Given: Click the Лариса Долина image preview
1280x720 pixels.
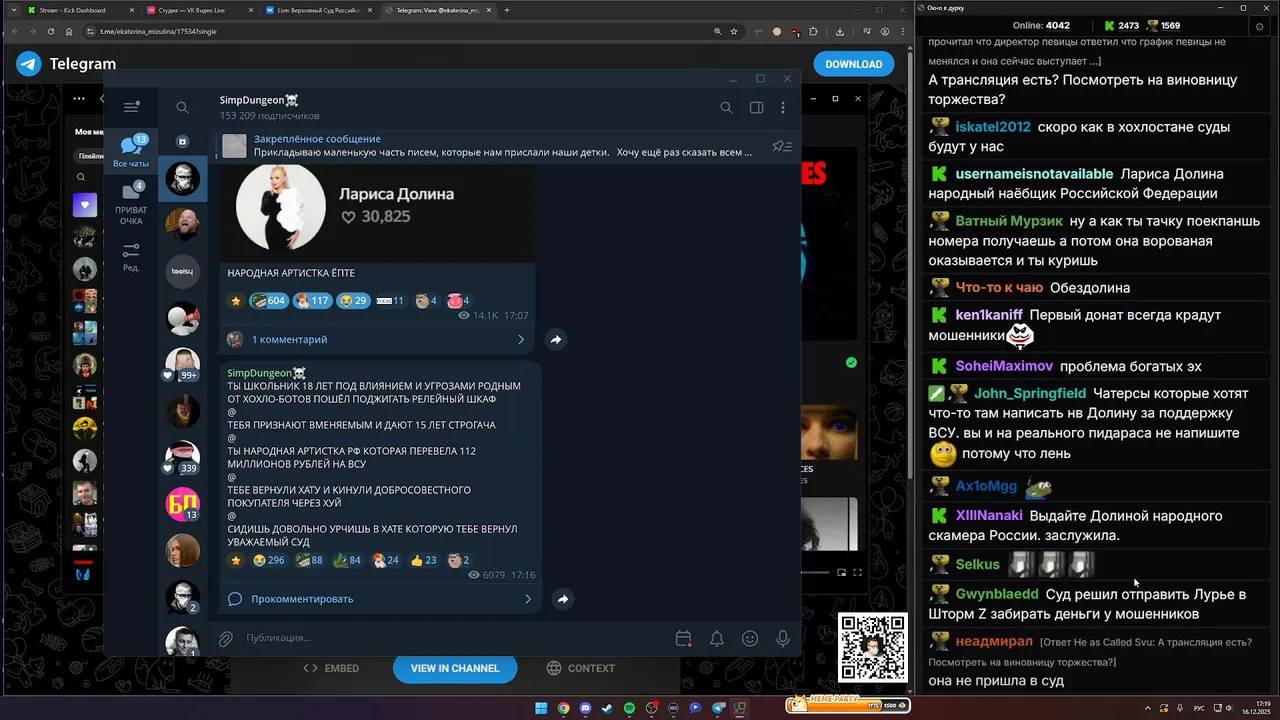Looking at the screenshot, I should pyautogui.click(x=377, y=212).
